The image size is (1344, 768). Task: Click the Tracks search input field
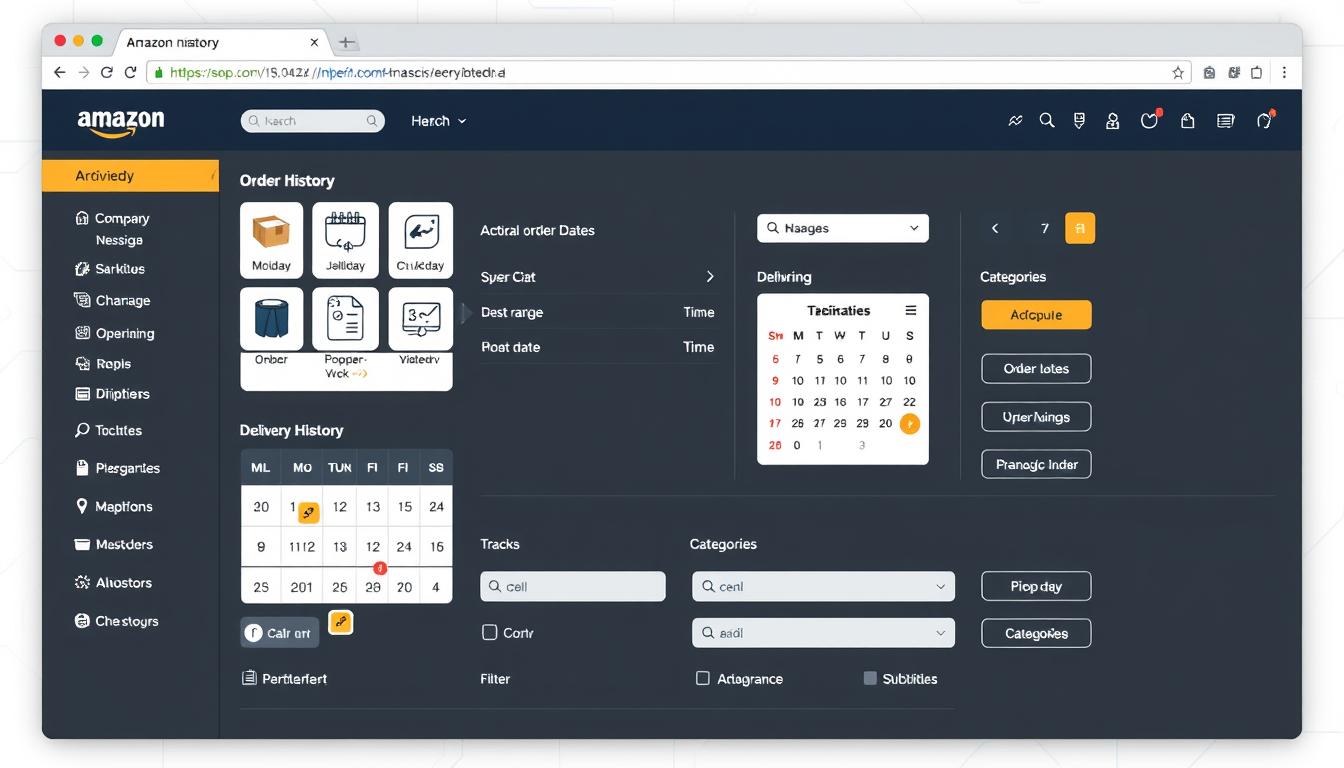point(572,587)
